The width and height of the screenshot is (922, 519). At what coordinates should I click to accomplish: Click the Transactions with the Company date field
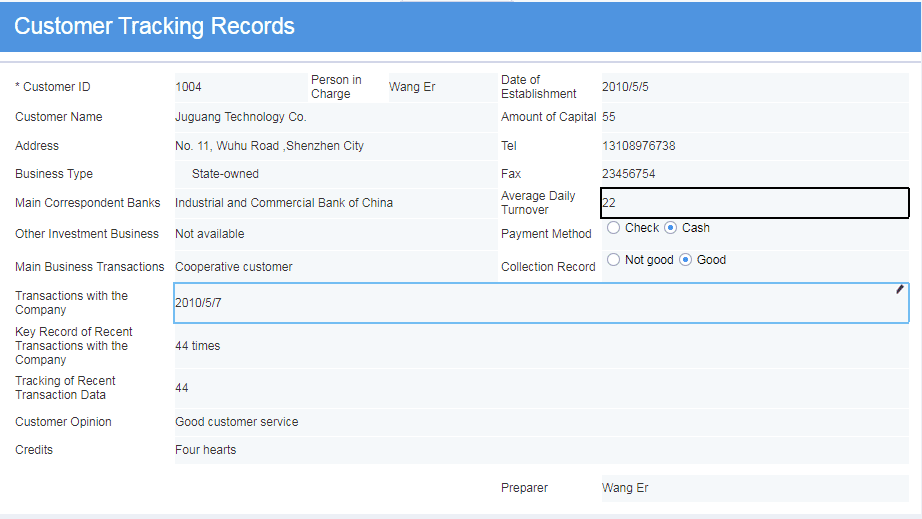(x=541, y=303)
